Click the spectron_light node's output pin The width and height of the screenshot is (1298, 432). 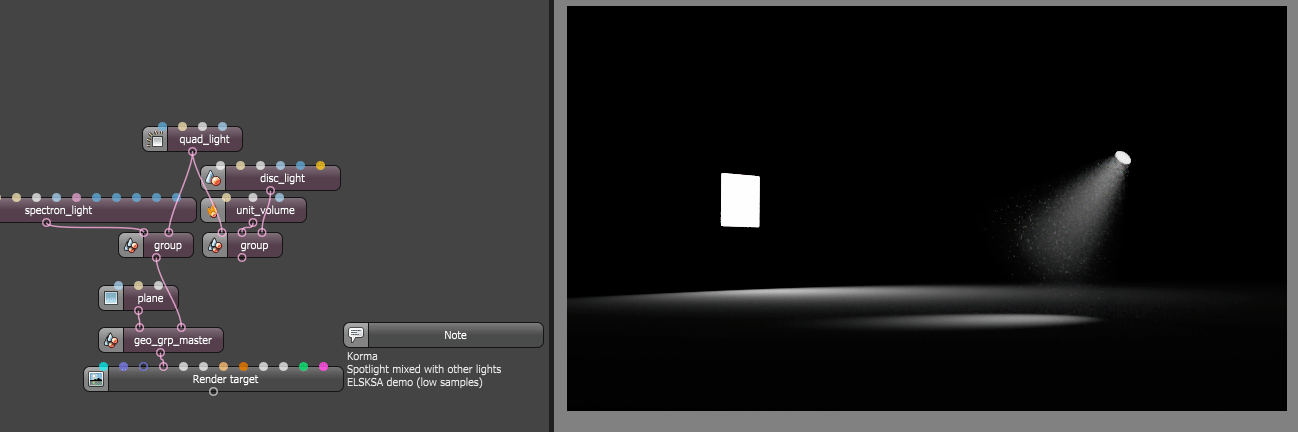pyautogui.click(x=46, y=222)
